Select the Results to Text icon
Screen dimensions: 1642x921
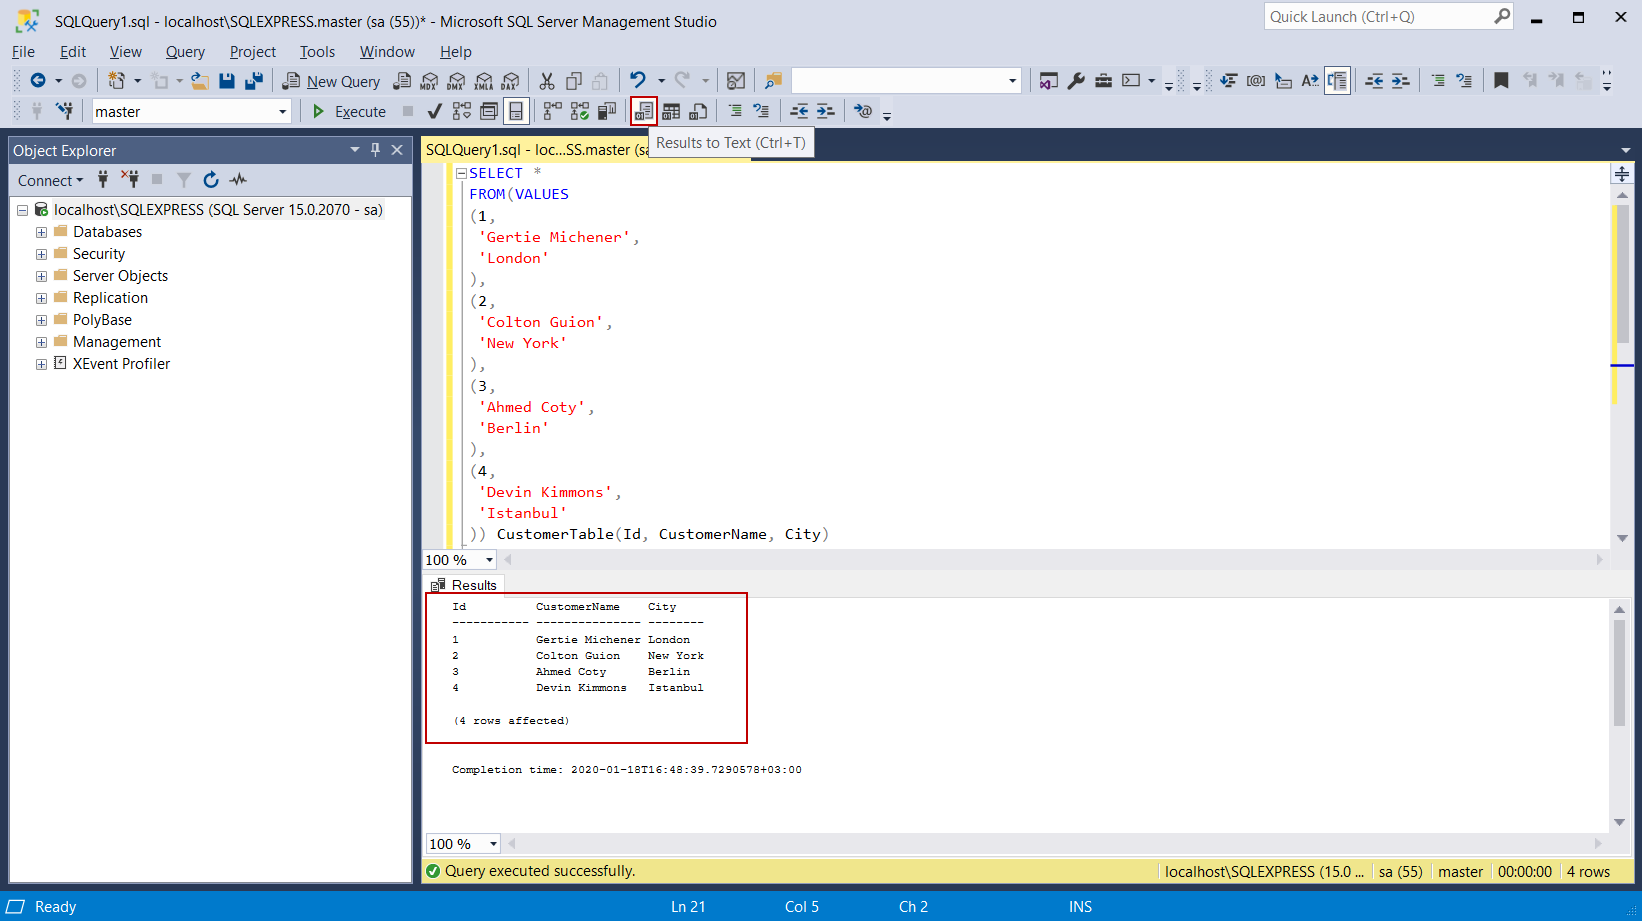[x=643, y=111]
